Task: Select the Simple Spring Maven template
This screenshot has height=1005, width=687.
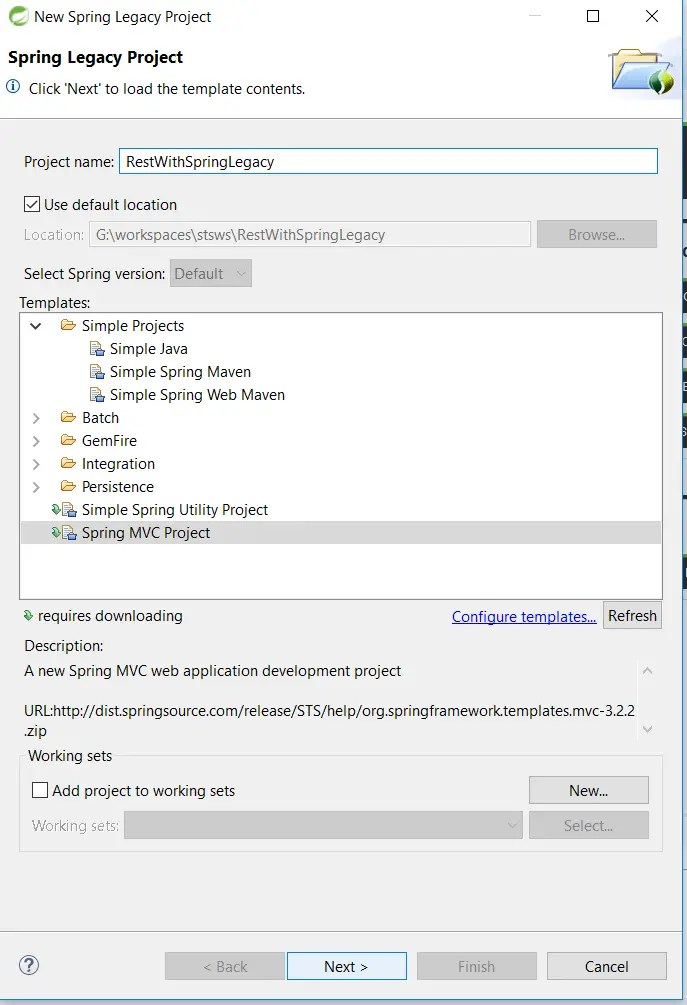Action: pos(180,372)
